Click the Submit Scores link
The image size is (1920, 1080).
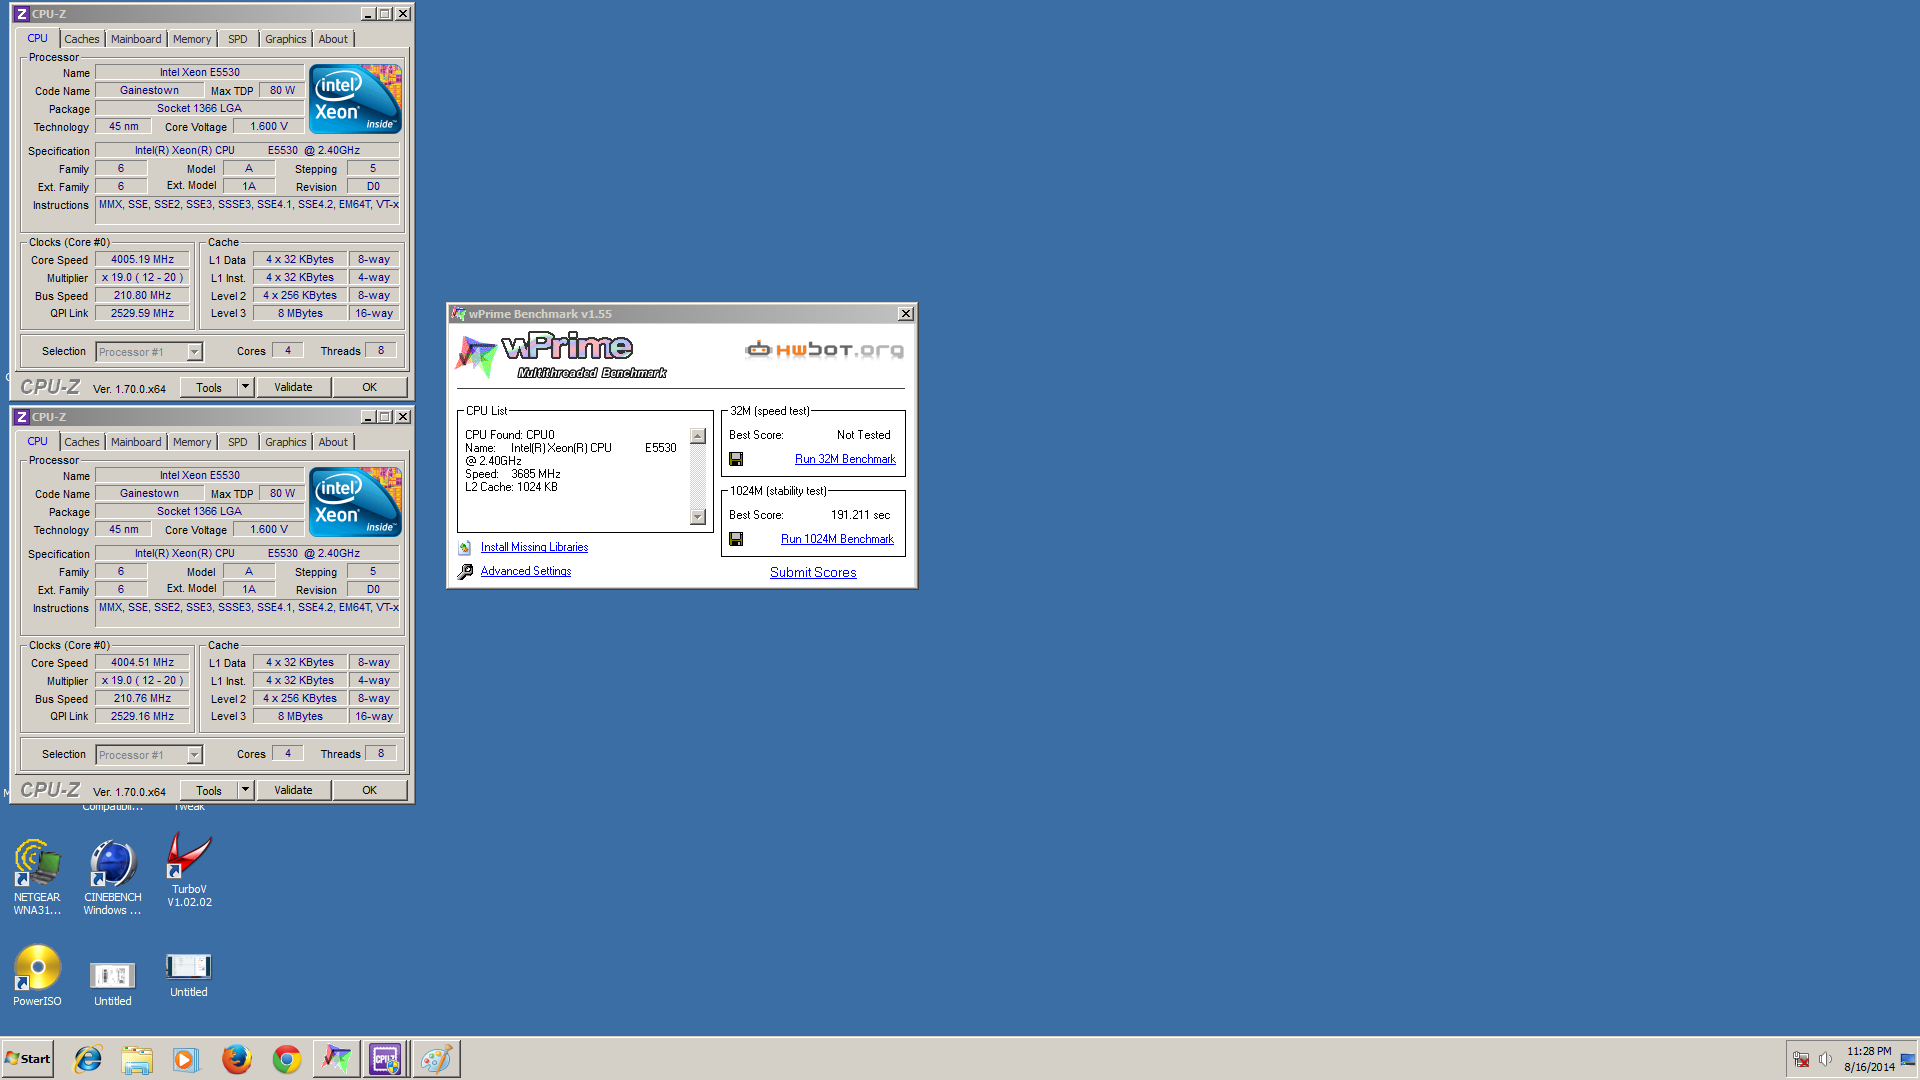point(813,572)
